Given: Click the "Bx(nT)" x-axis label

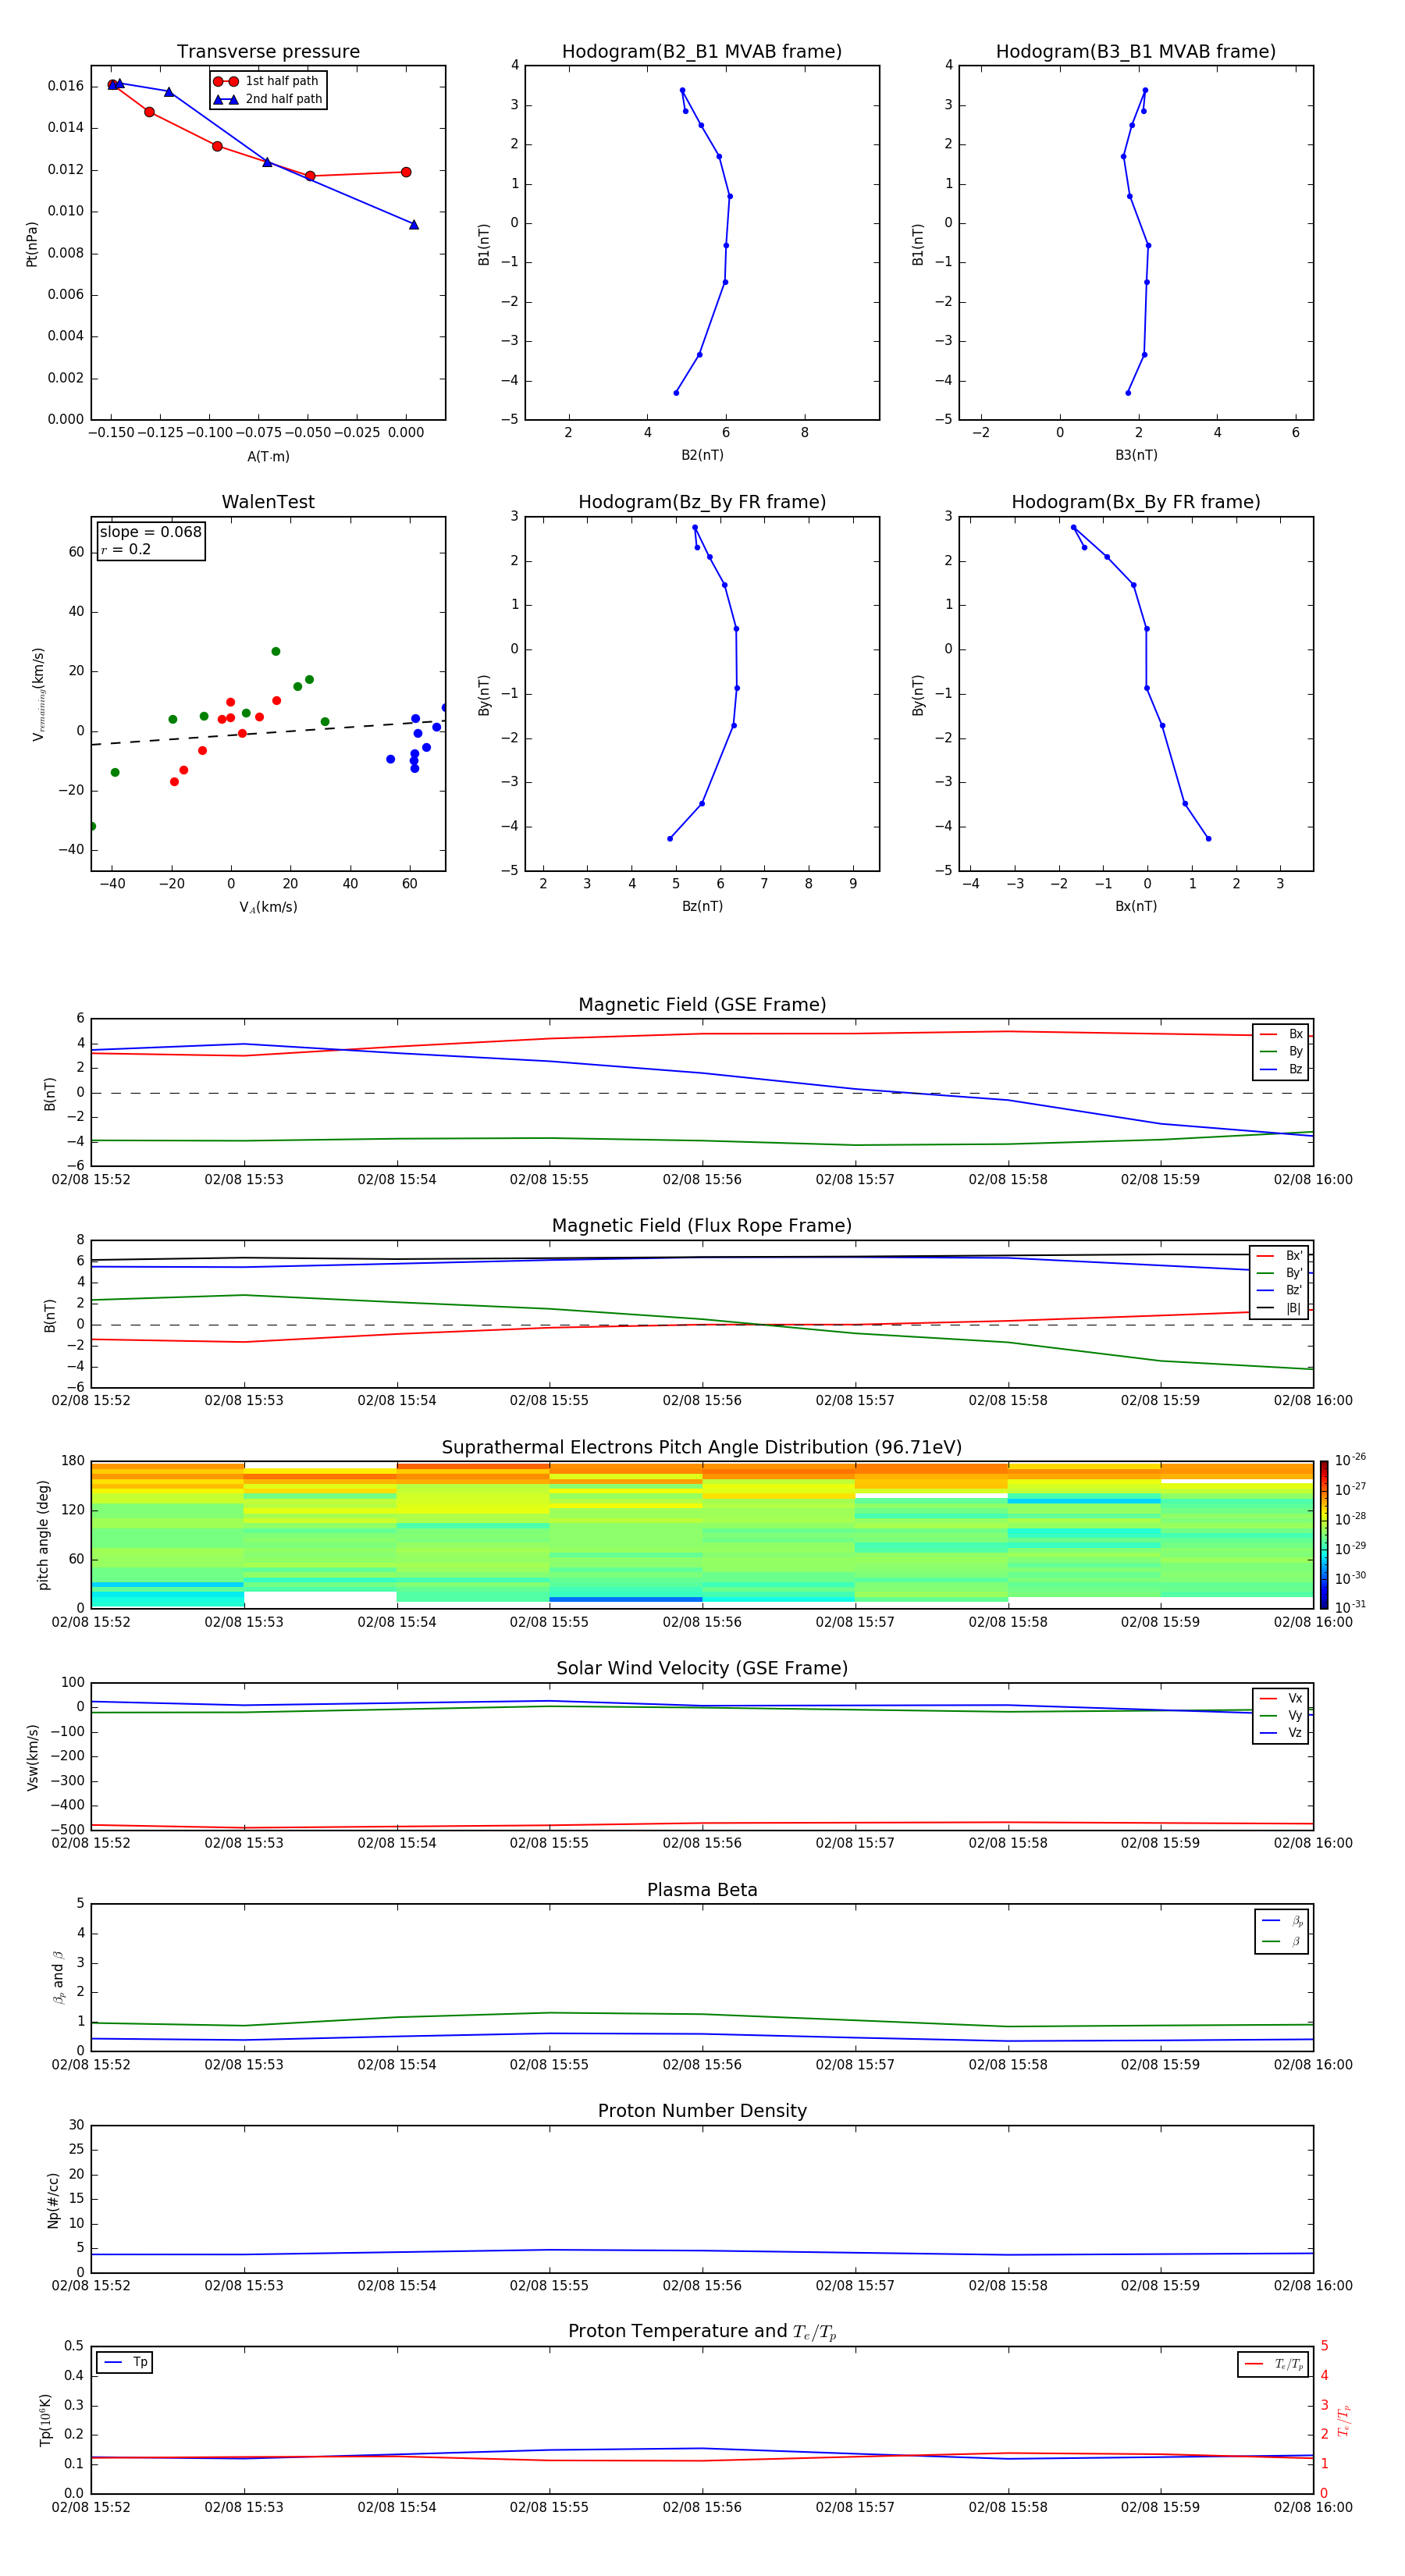Looking at the screenshot, I should [x=1136, y=907].
